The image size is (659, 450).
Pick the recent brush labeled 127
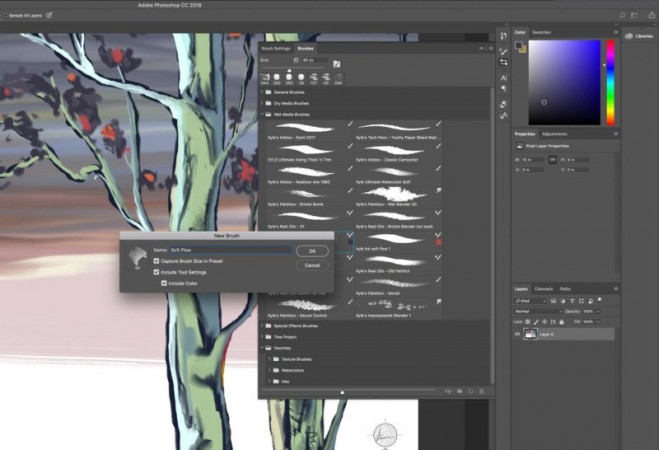(314, 79)
